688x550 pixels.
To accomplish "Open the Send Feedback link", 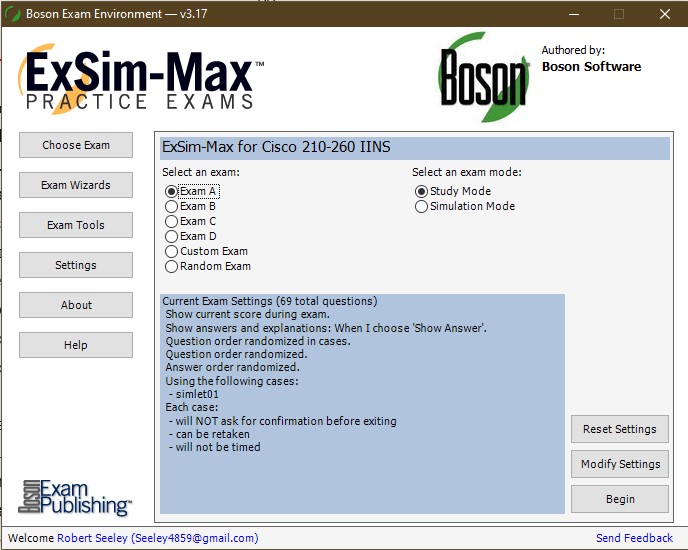I will (634, 538).
